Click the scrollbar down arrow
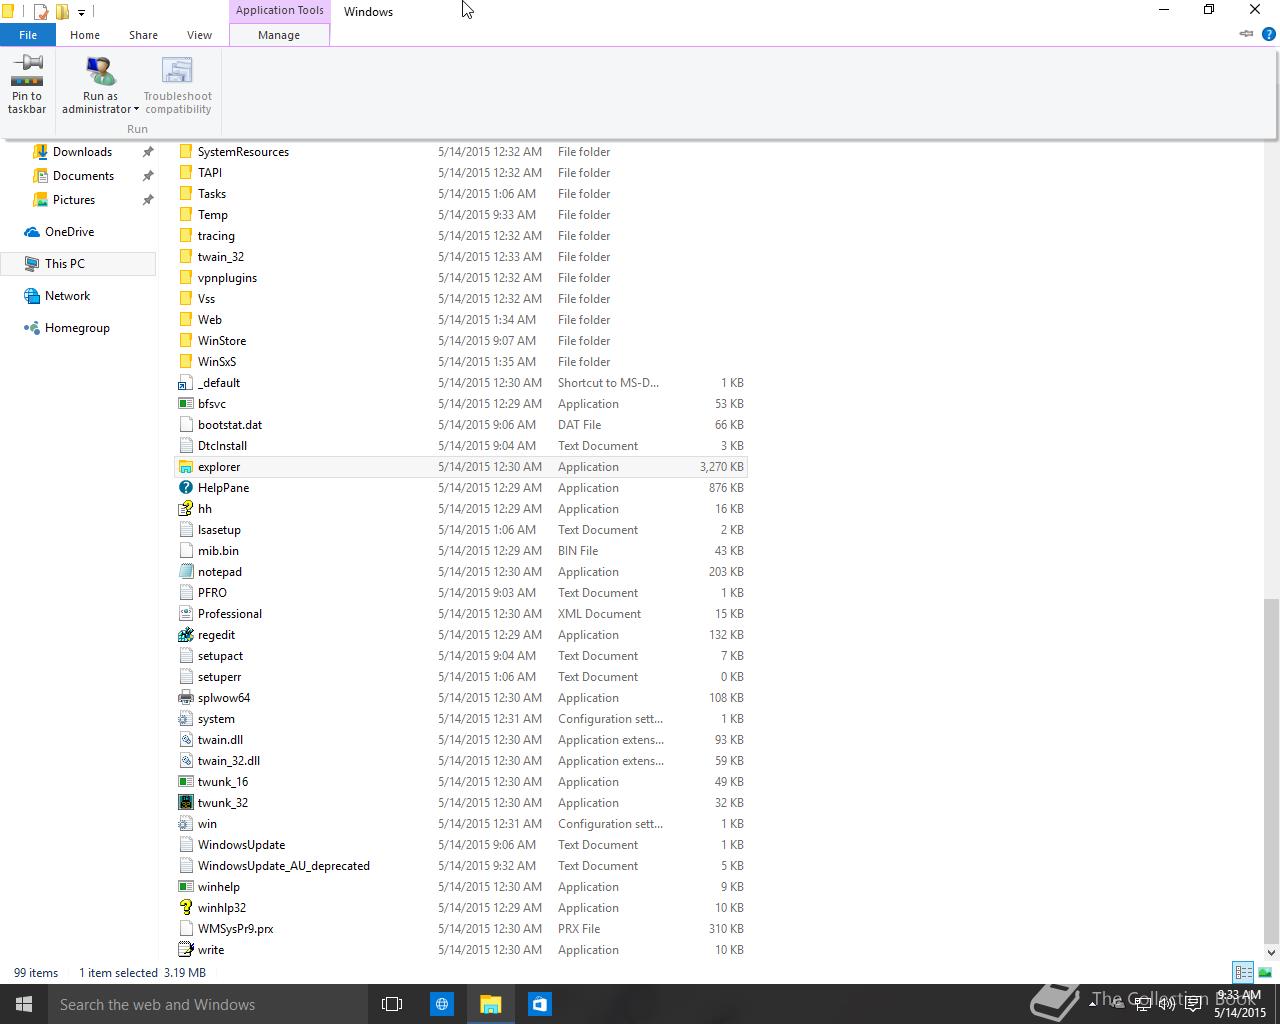Image resolution: width=1280 pixels, height=1024 pixels. coord(1271,952)
